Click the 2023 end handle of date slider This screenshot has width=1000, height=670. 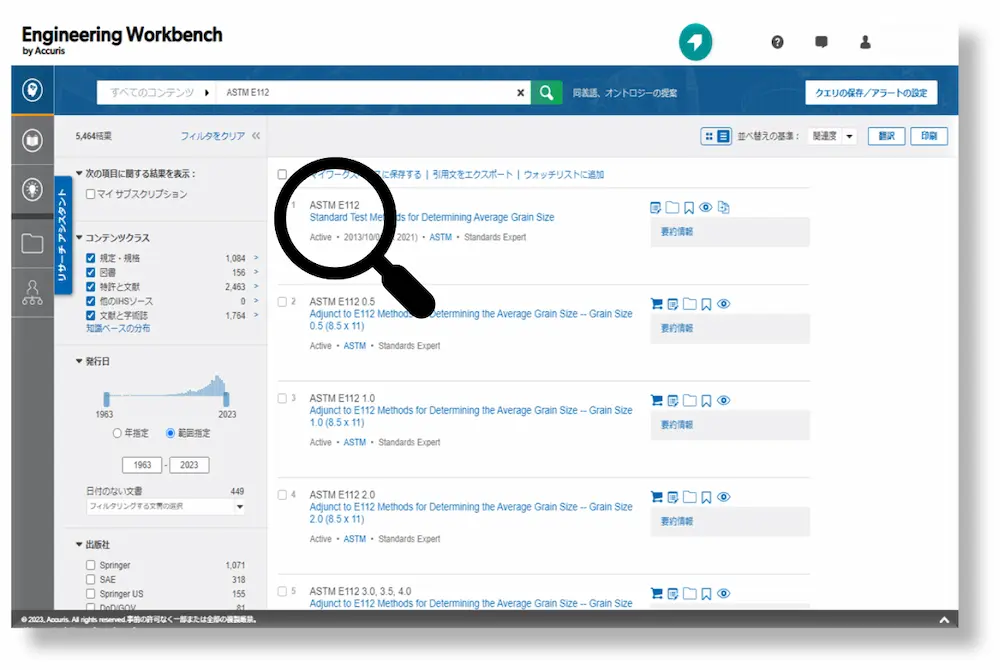(x=226, y=400)
